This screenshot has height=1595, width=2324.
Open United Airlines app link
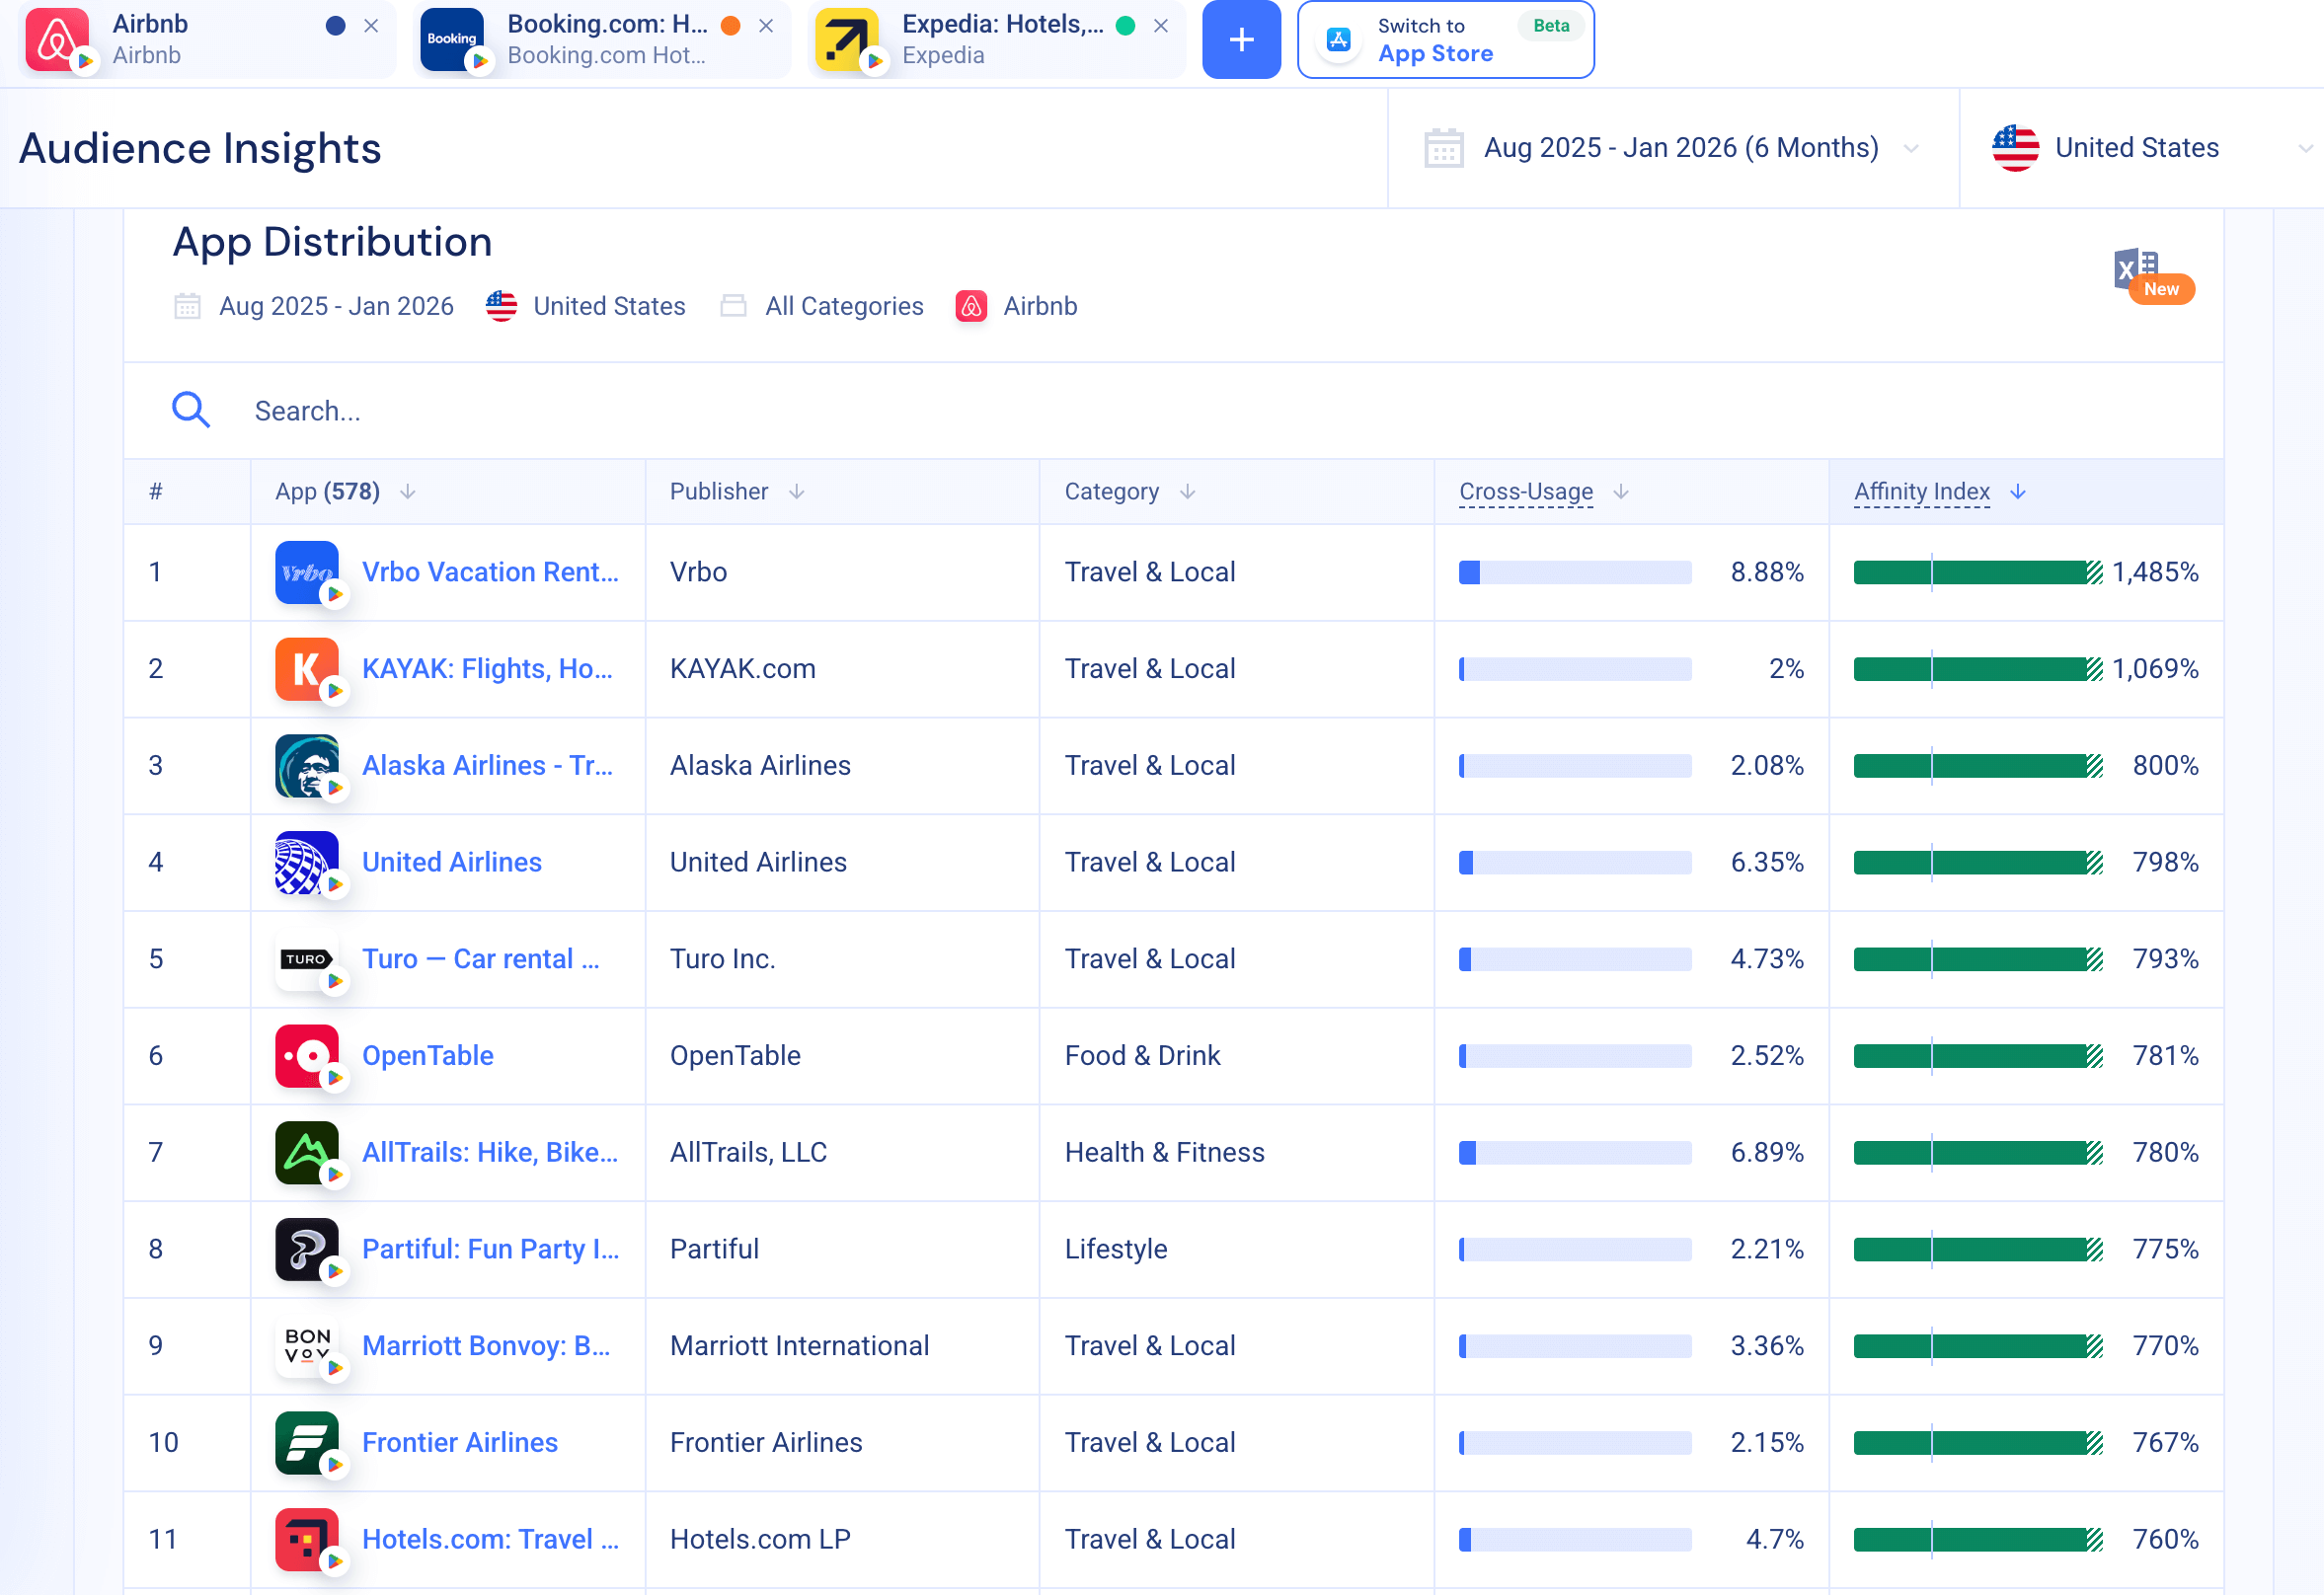pyautogui.click(x=451, y=862)
